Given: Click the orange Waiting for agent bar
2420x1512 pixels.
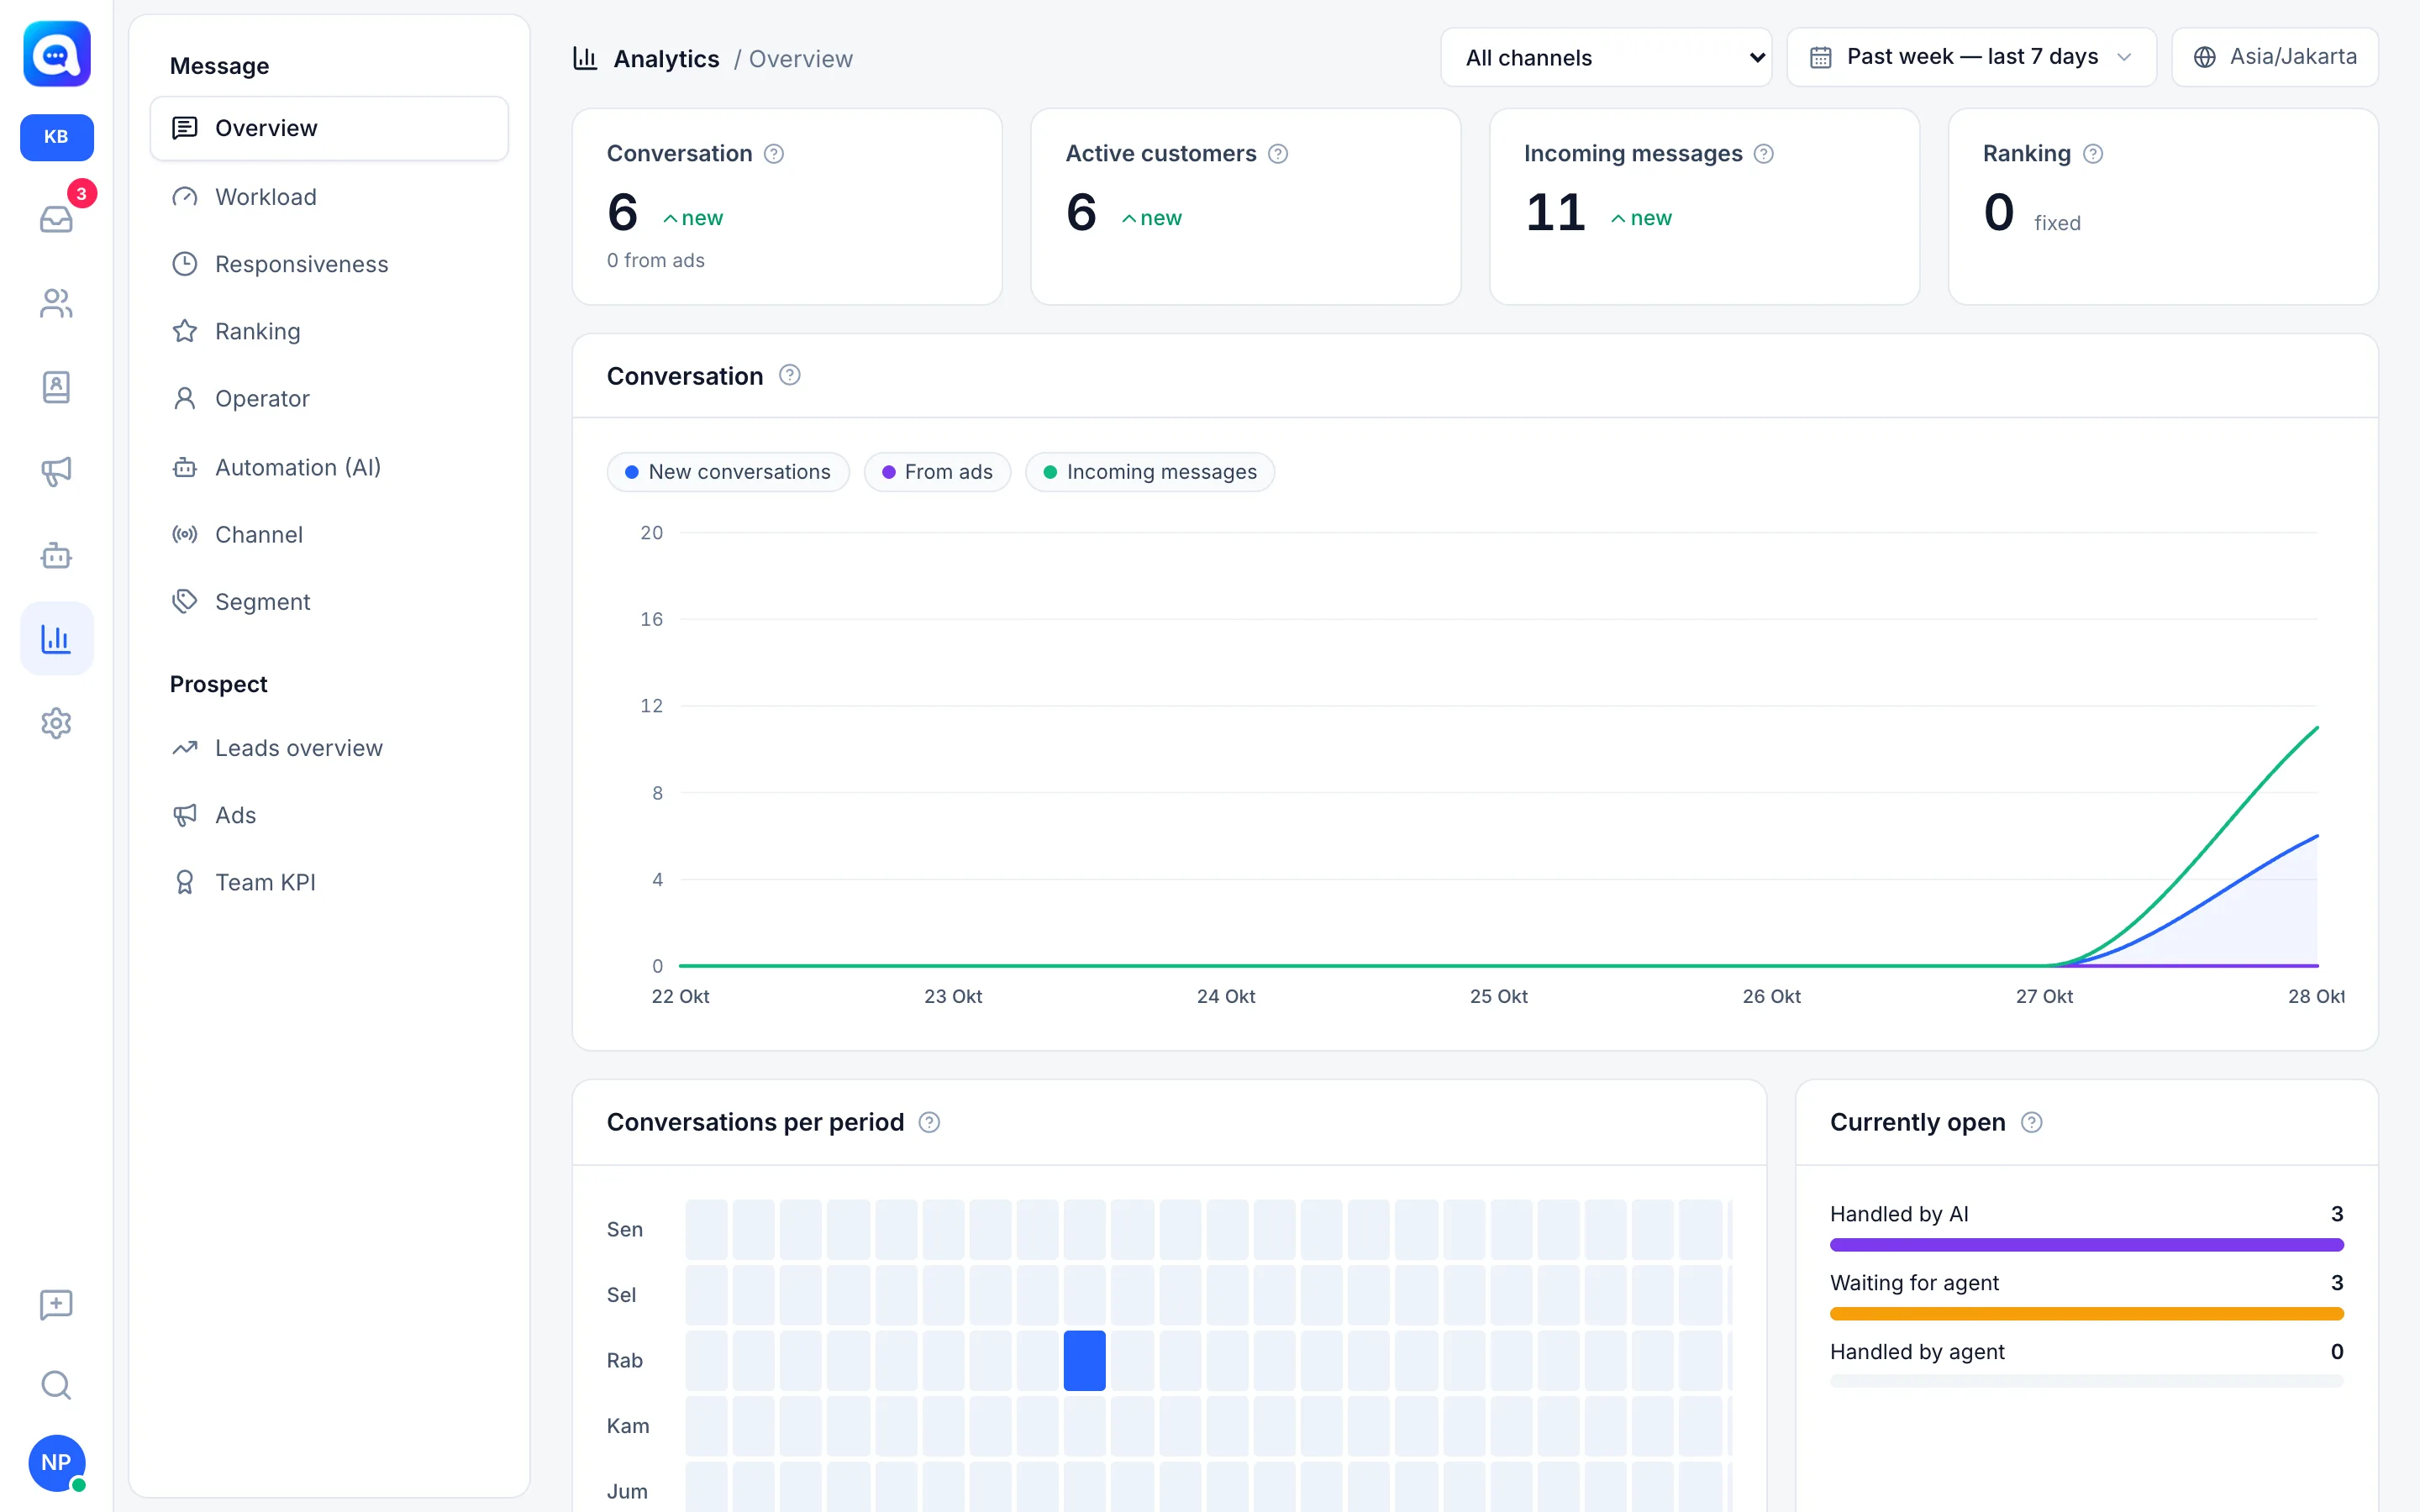Looking at the screenshot, I should click(2086, 1314).
